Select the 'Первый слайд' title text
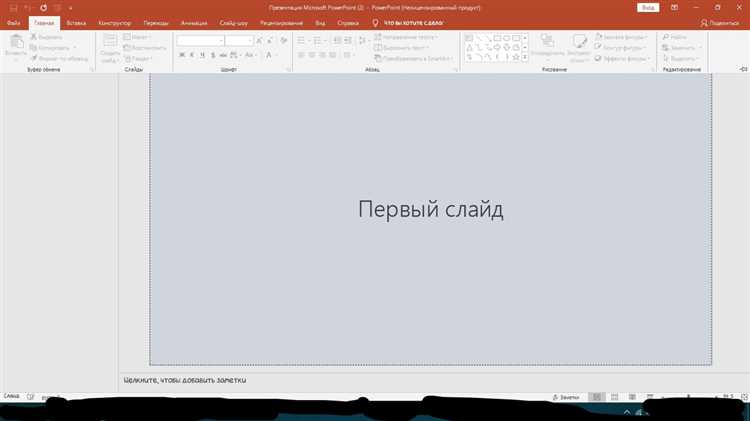The width and height of the screenshot is (750, 421). (430, 210)
